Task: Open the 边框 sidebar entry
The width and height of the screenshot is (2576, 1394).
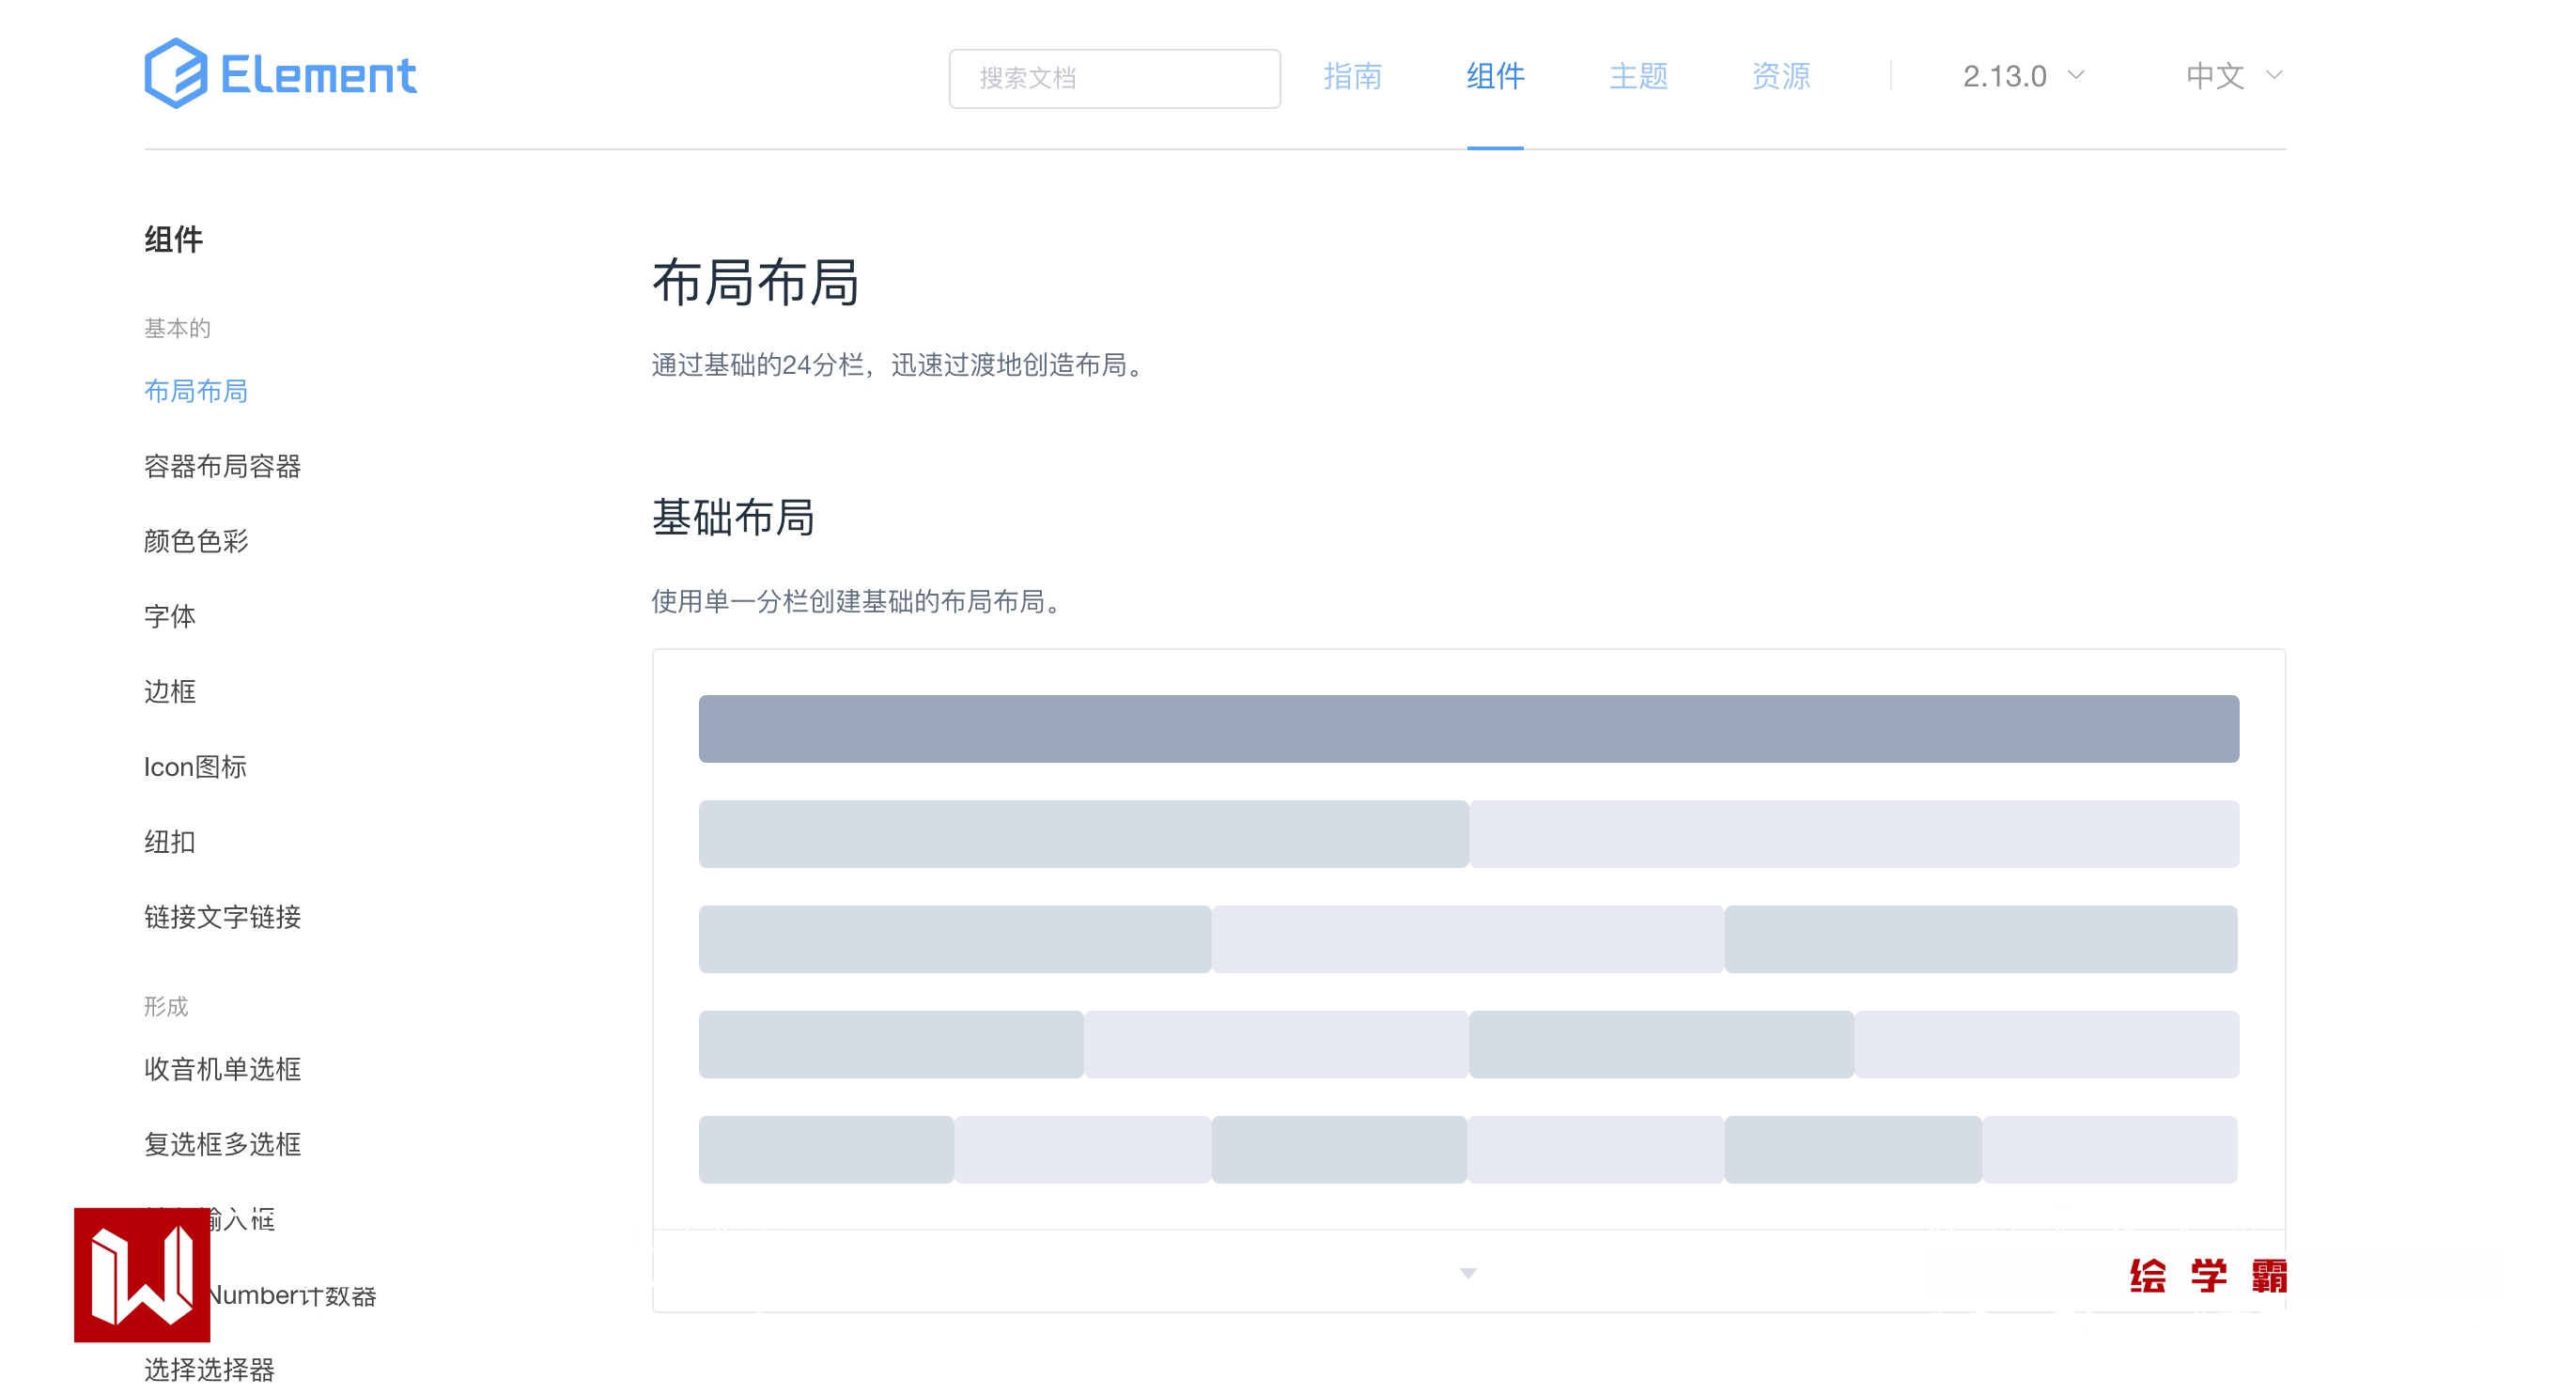Action: (170, 691)
